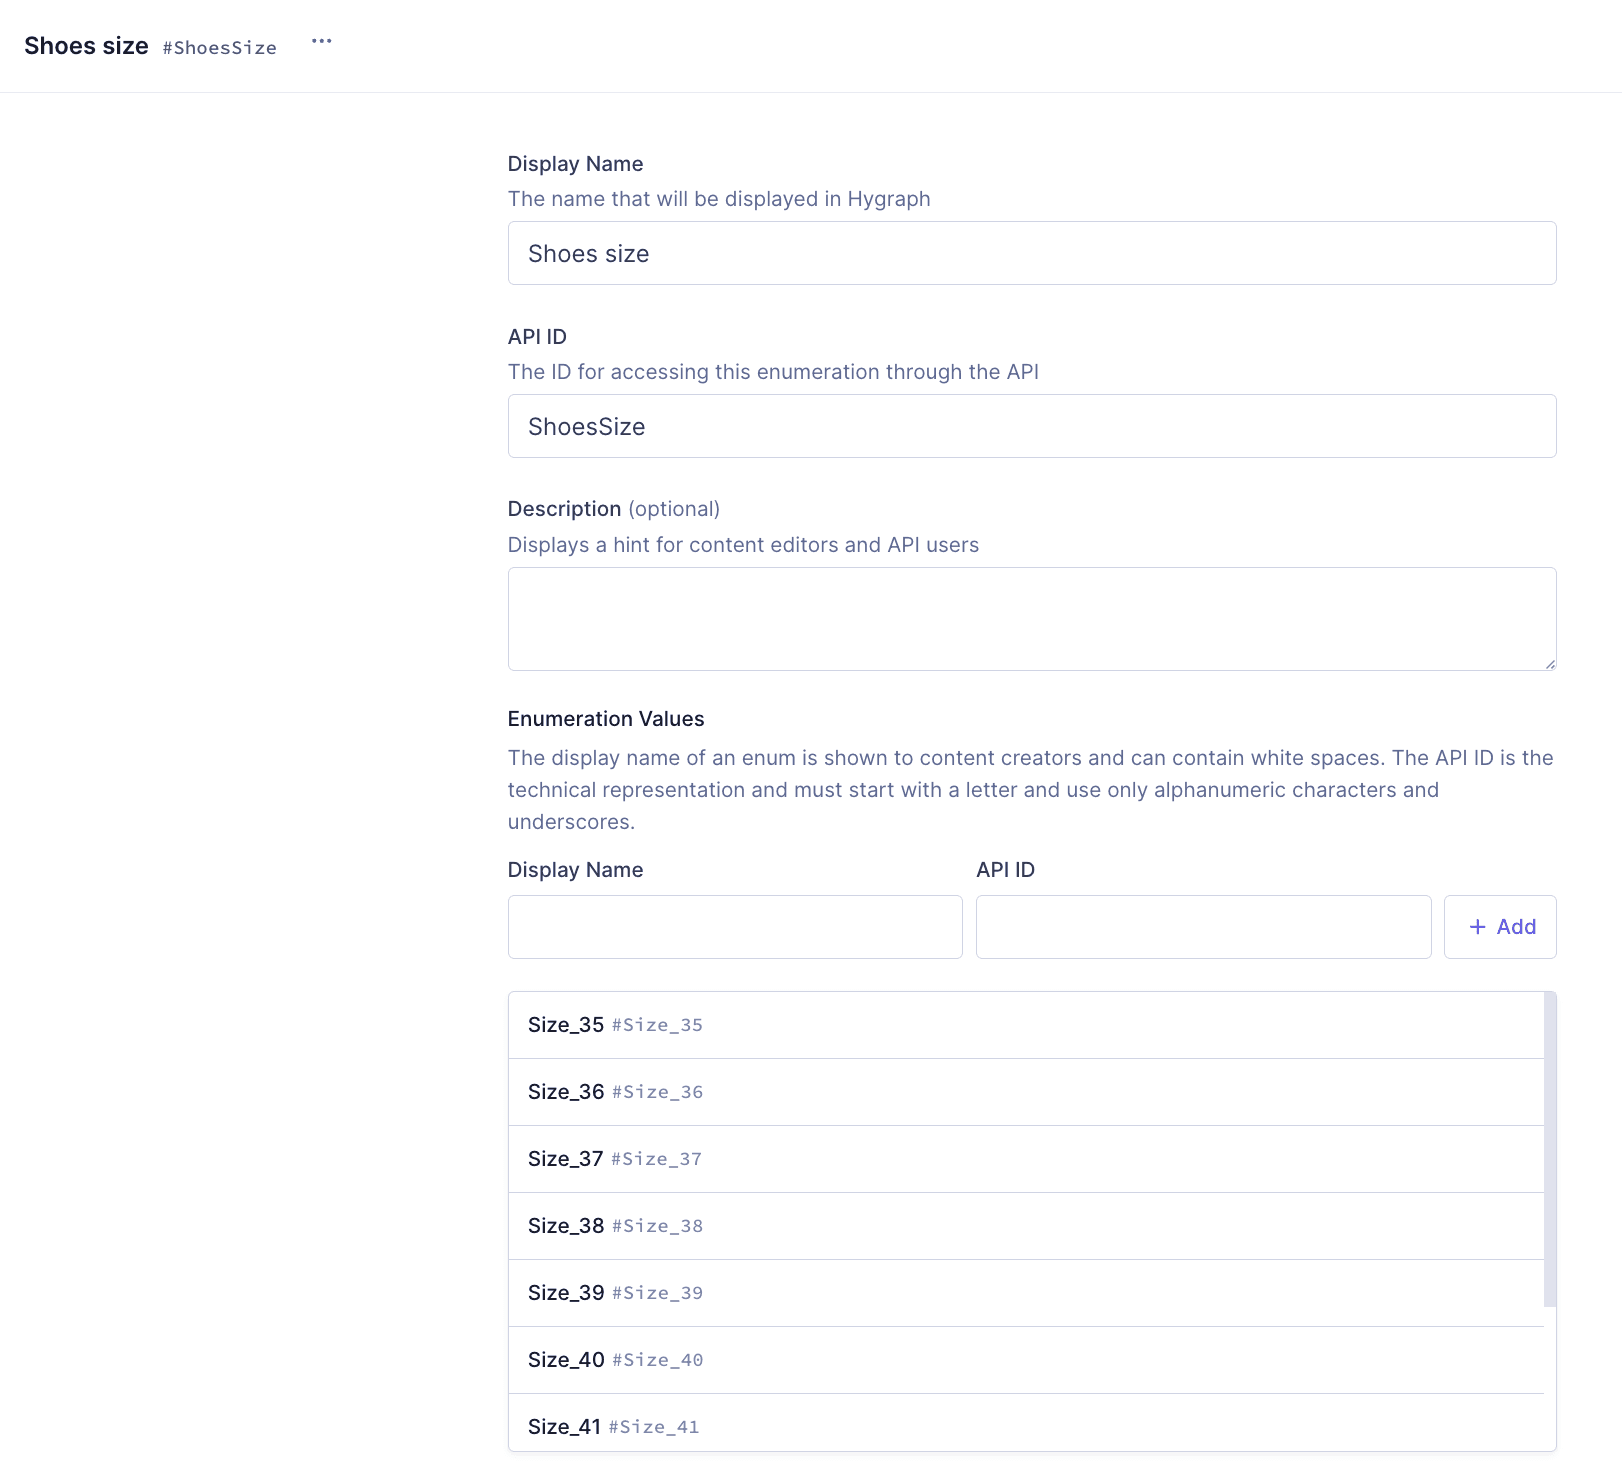Click the Size_38 enumeration value
This screenshot has width=1622, height=1470.
[1025, 1226]
